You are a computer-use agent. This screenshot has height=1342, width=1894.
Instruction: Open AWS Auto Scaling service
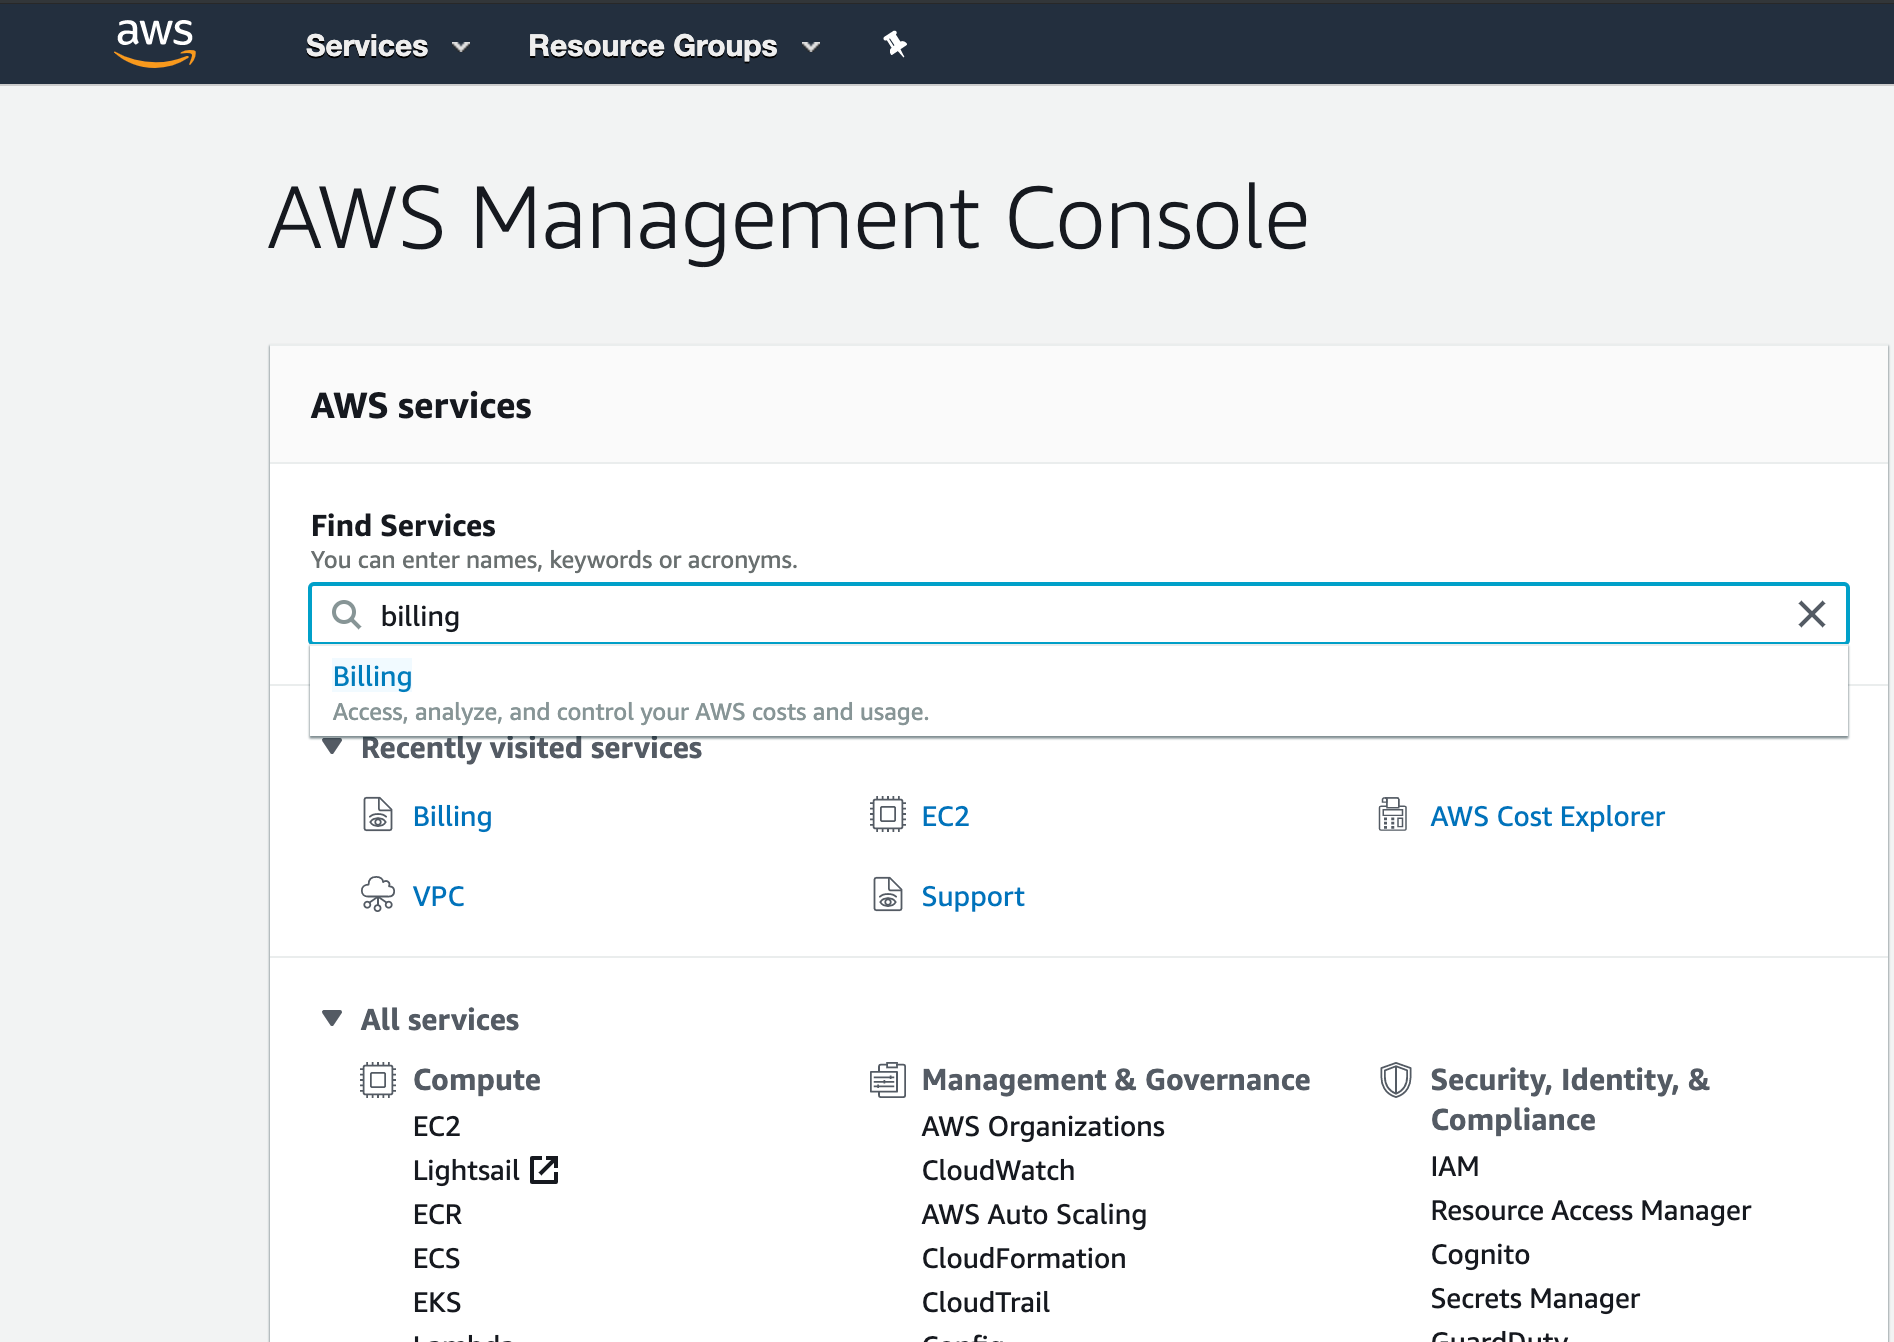click(1034, 1214)
